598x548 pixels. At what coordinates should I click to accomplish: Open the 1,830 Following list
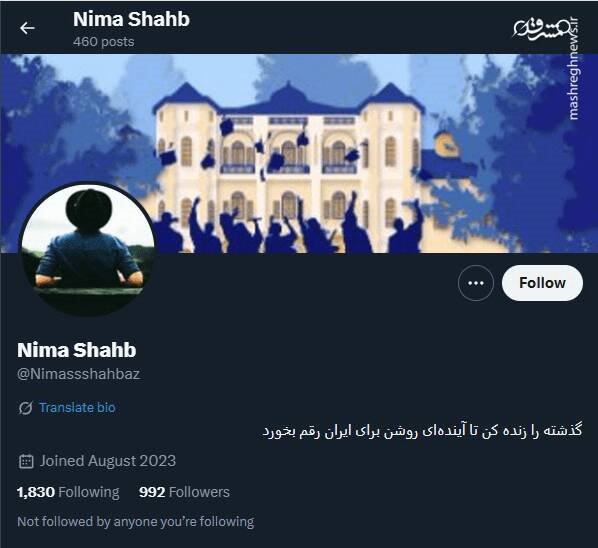[68, 492]
